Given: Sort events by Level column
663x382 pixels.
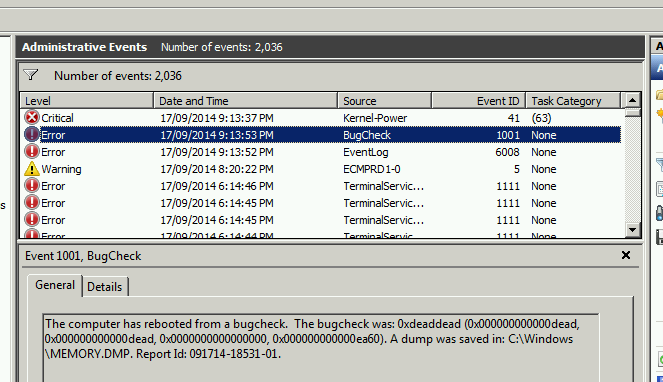Looking at the screenshot, I should 87,101.
